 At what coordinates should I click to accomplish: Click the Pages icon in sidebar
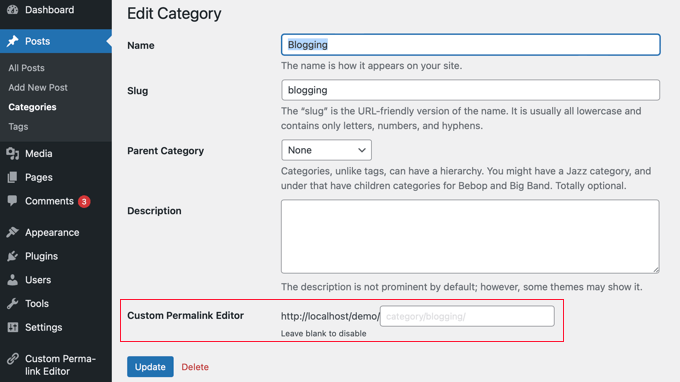pyautogui.click(x=13, y=177)
